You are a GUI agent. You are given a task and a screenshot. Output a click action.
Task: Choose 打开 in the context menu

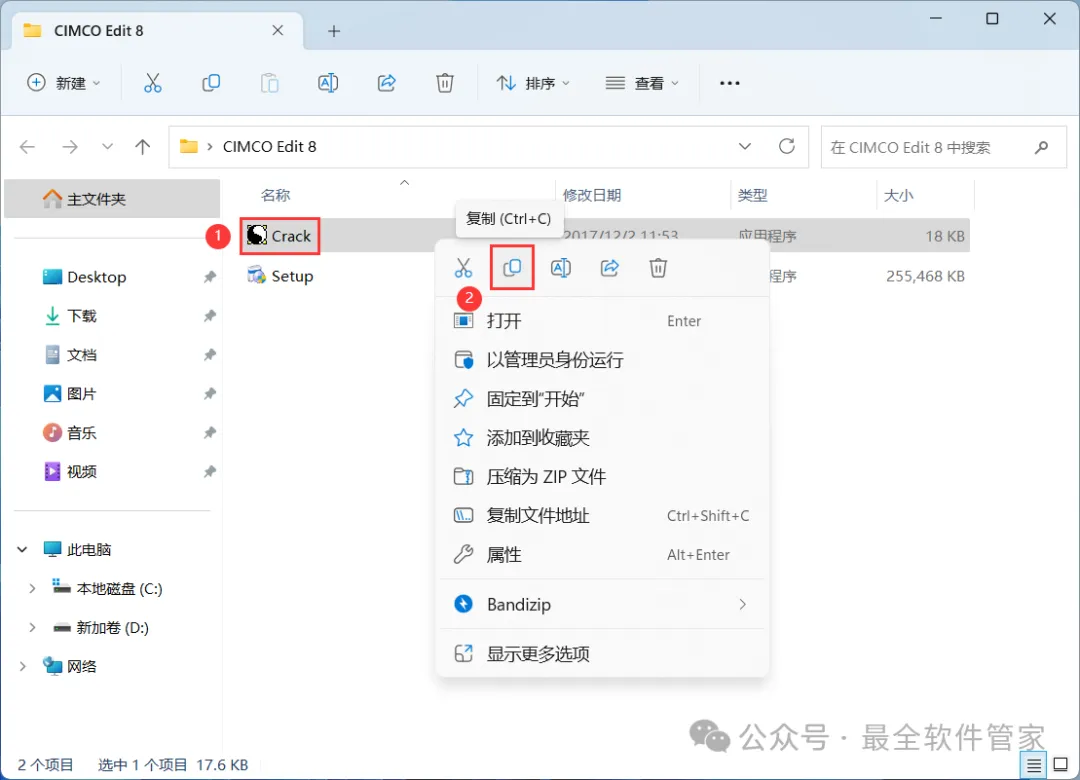pos(602,321)
